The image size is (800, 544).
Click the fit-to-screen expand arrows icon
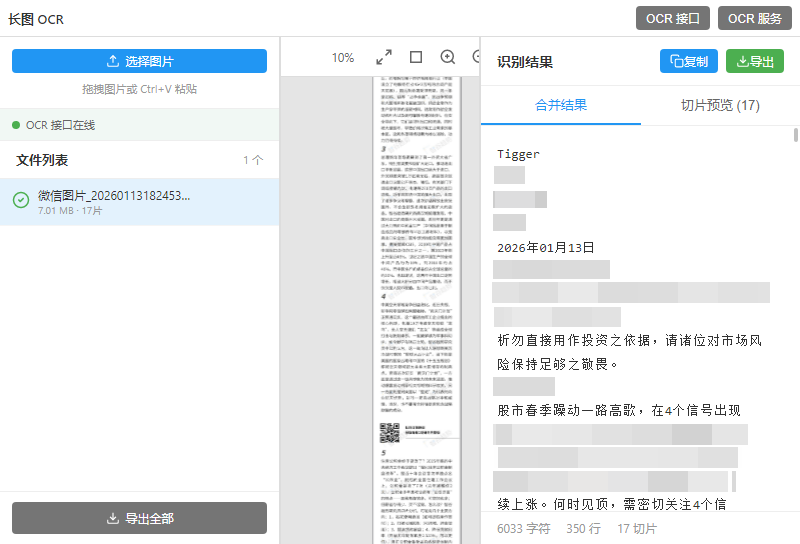384,58
